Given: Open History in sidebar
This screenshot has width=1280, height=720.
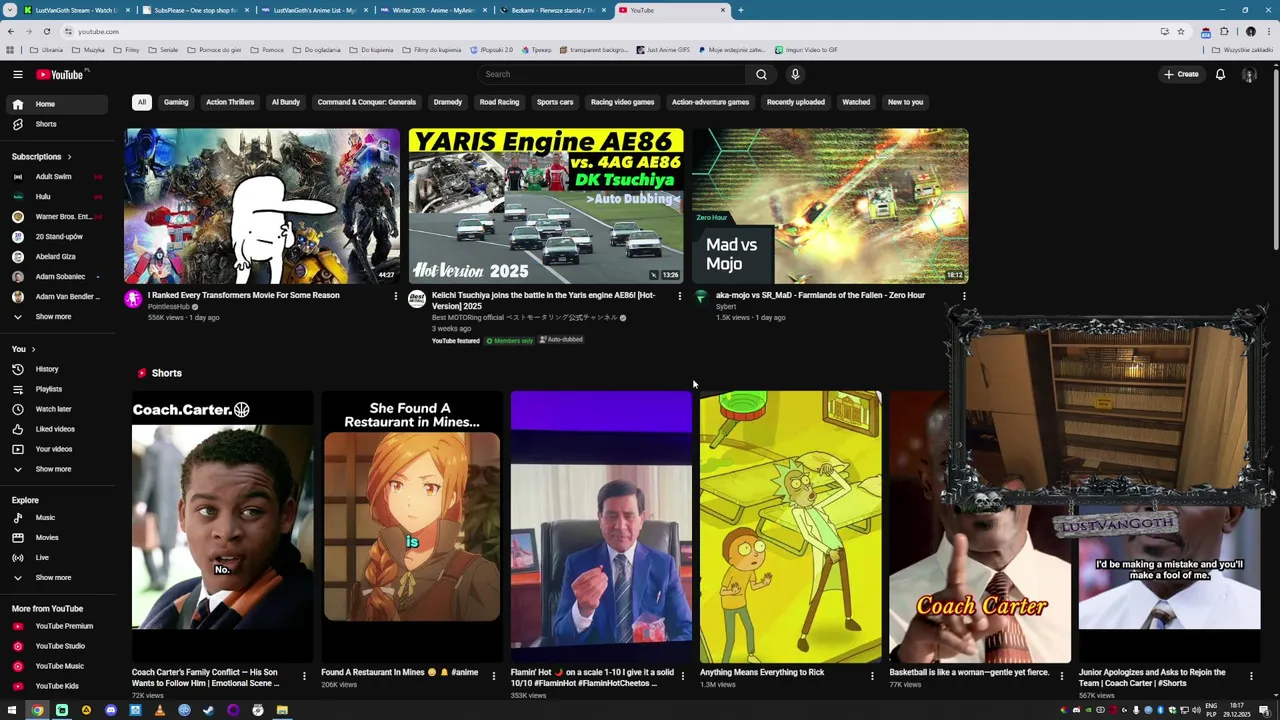Looking at the screenshot, I should (x=58, y=369).
